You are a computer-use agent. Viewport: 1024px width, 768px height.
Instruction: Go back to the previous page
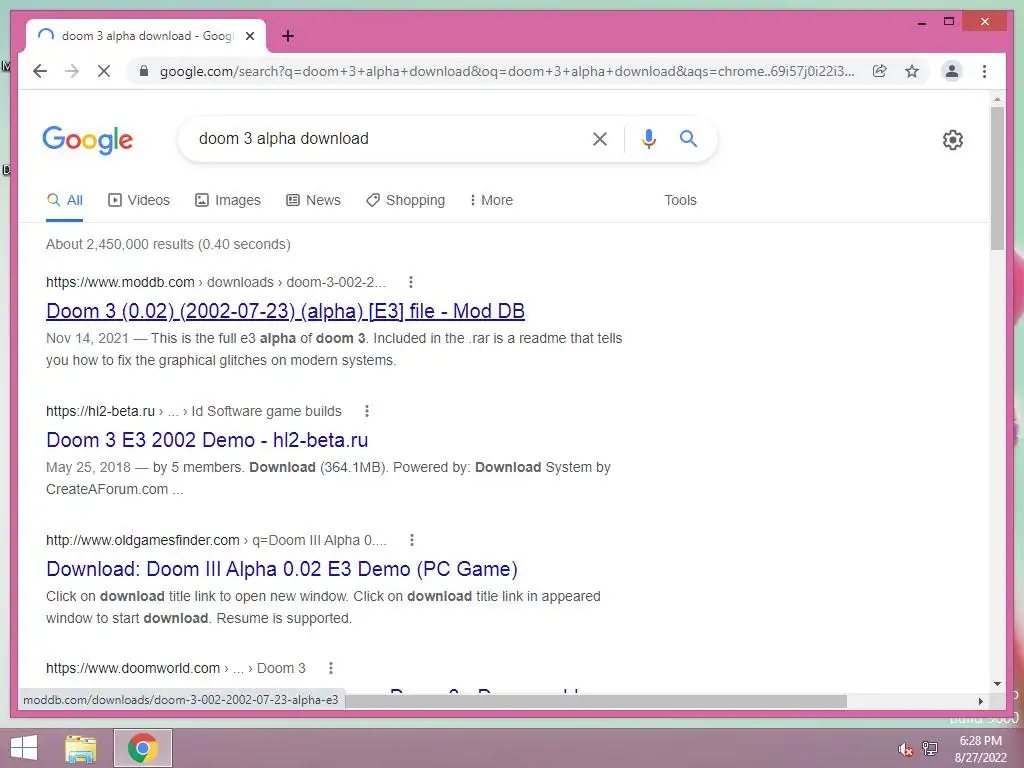click(x=40, y=71)
